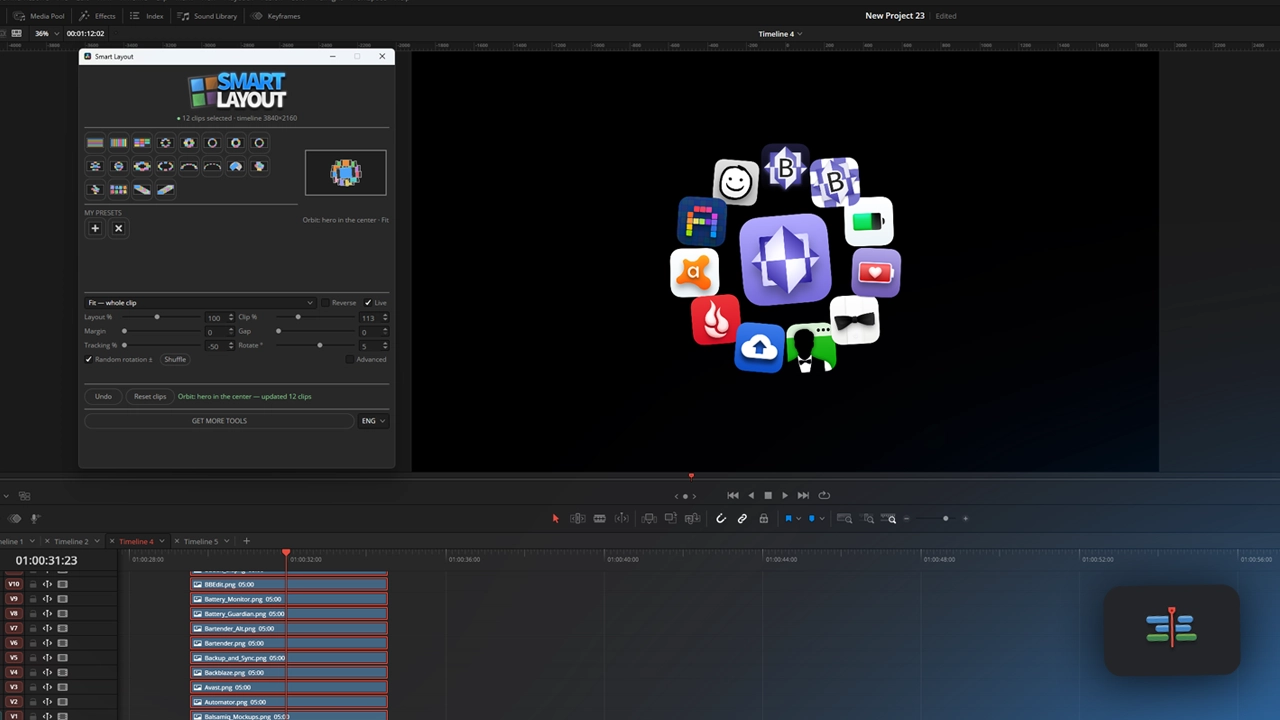
Task: Open the Effects panel
Action: [98, 16]
